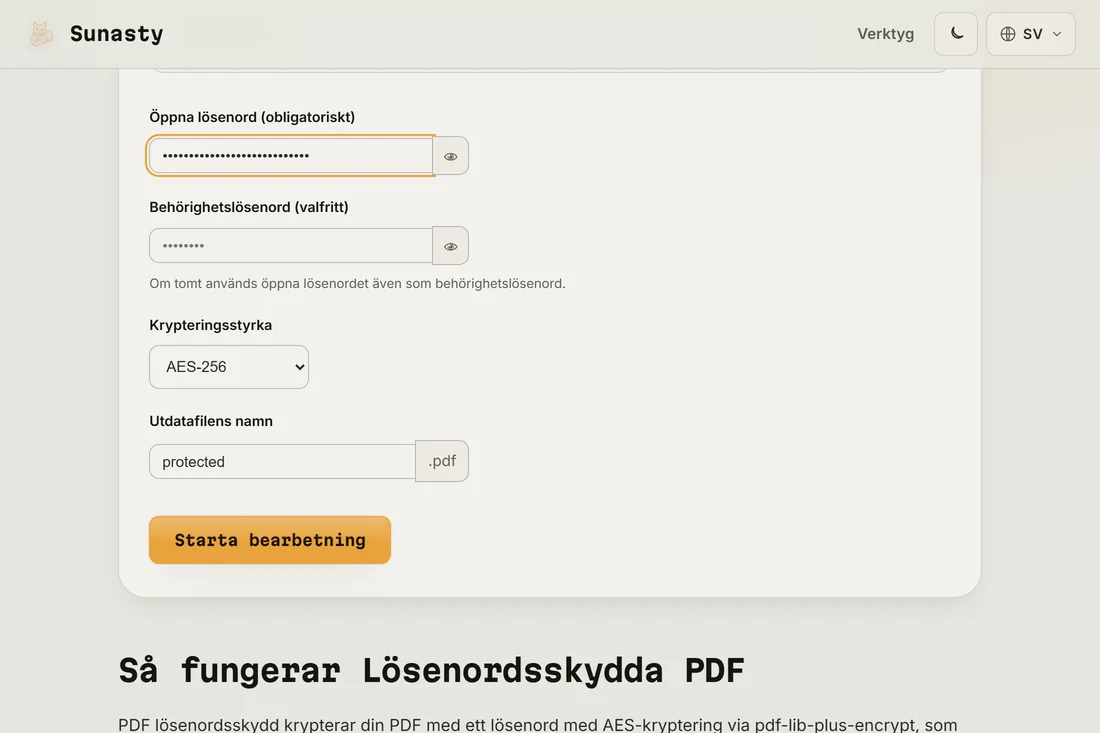Image resolution: width=1100 pixels, height=733 pixels.
Task: Click the Sunasty cat logo icon
Action: point(41,34)
